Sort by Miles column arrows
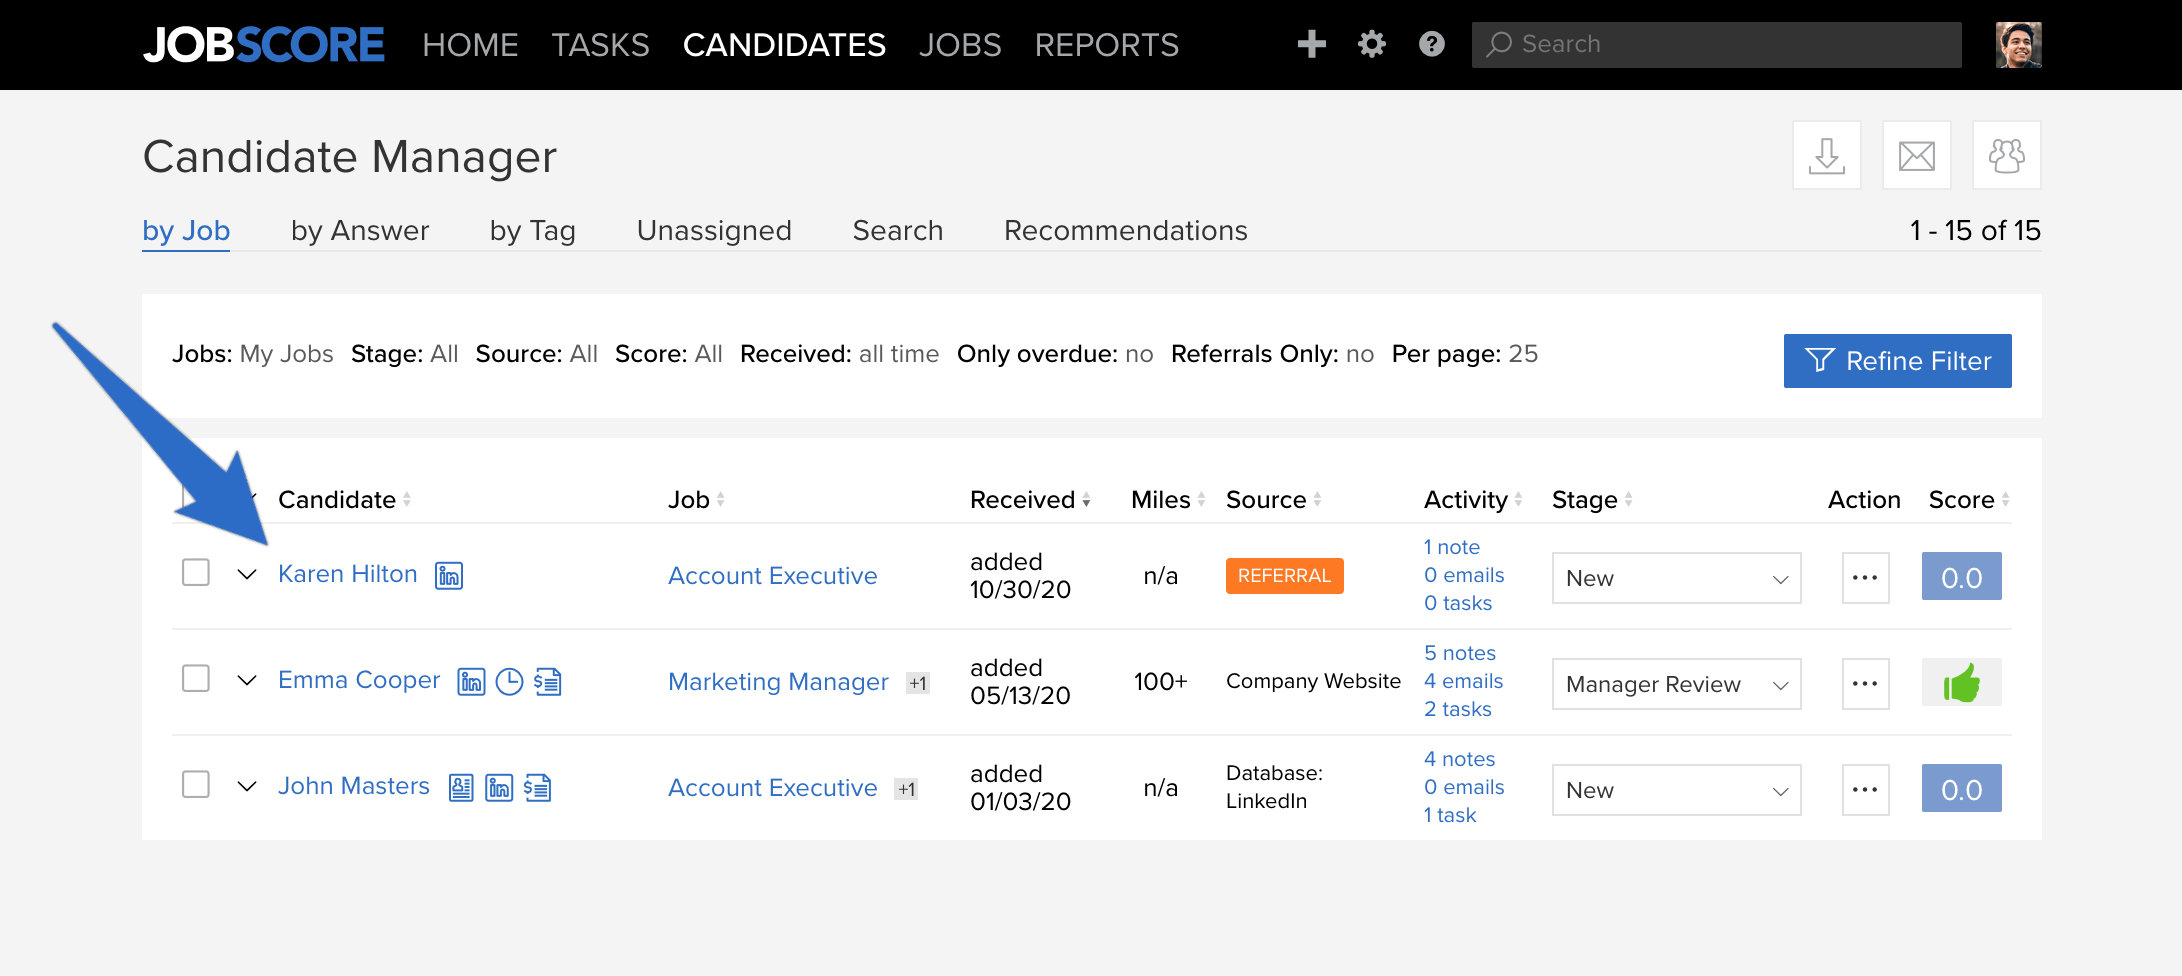2182x976 pixels. pyautogui.click(x=1201, y=499)
